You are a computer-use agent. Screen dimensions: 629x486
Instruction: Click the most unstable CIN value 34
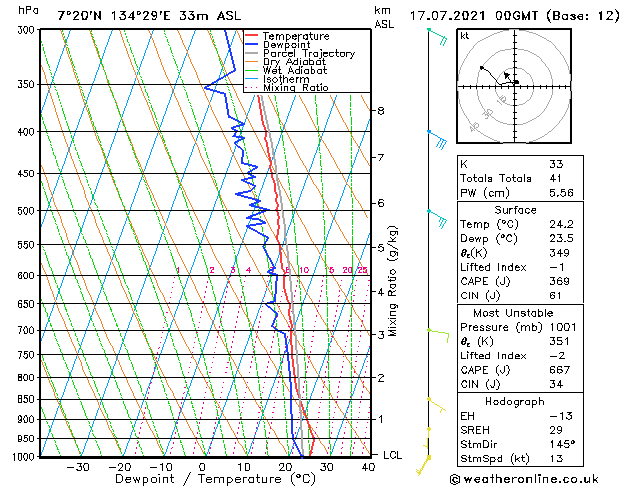pyautogui.click(x=556, y=384)
